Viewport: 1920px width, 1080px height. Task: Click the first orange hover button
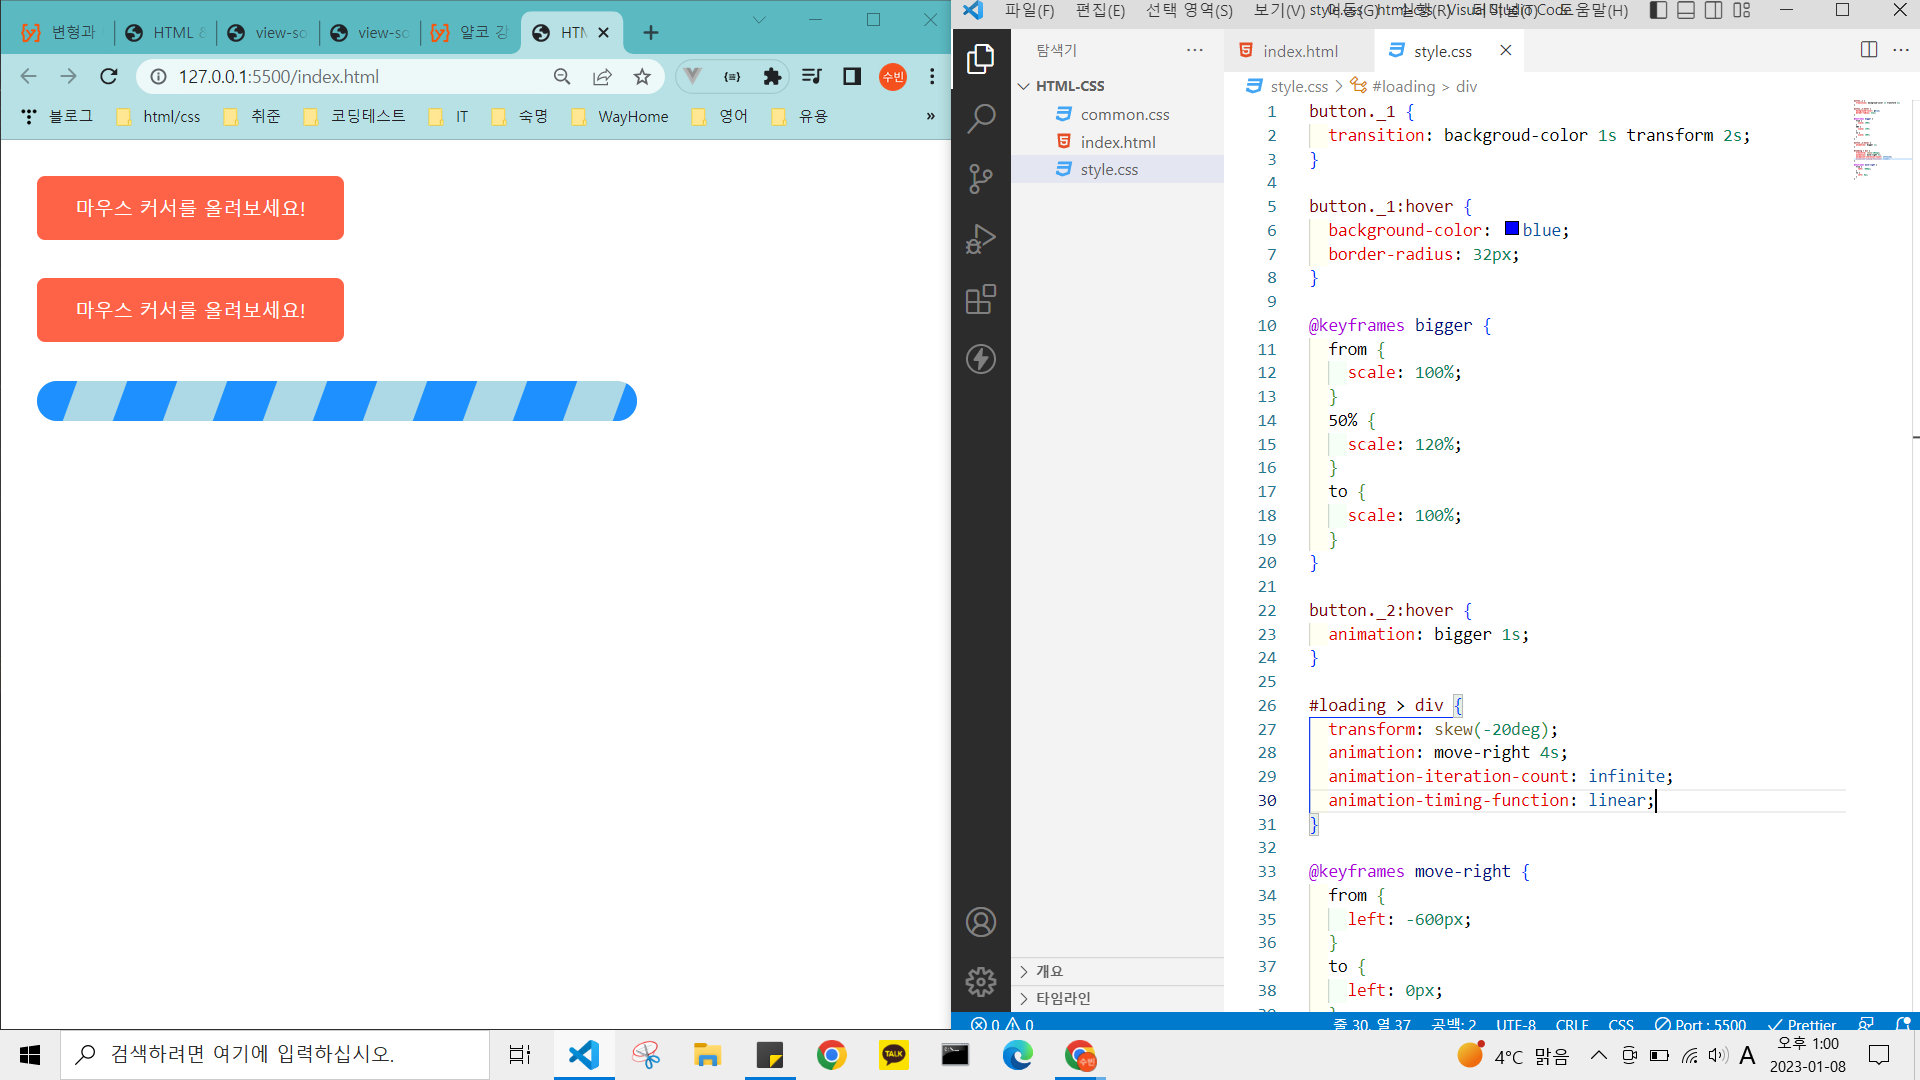tap(190, 208)
